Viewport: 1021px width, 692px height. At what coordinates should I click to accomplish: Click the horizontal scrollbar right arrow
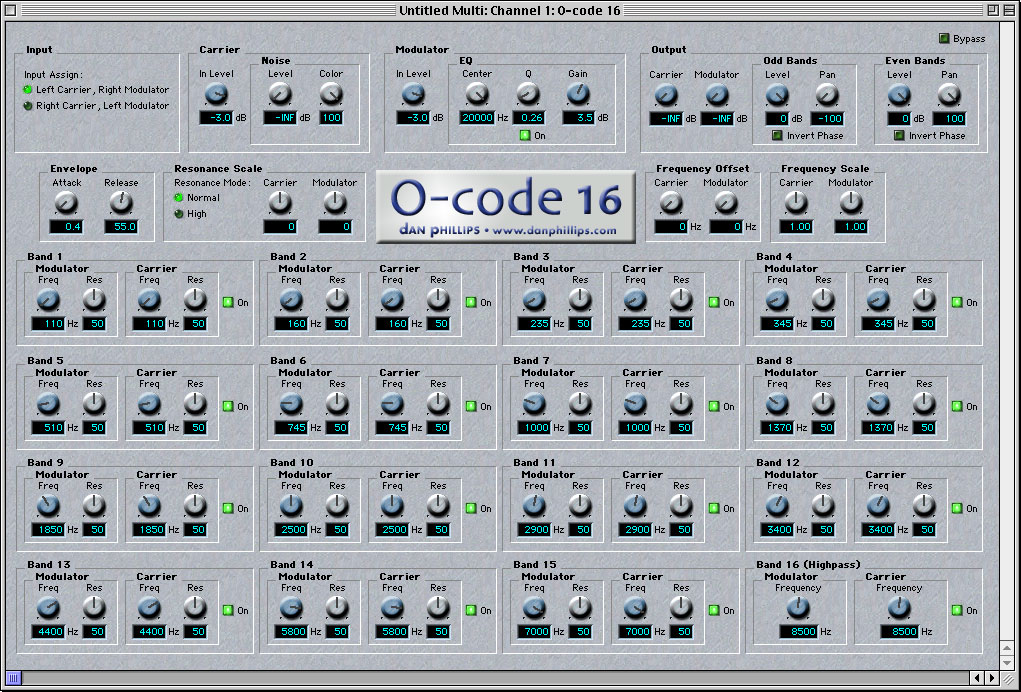tap(991, 678)
